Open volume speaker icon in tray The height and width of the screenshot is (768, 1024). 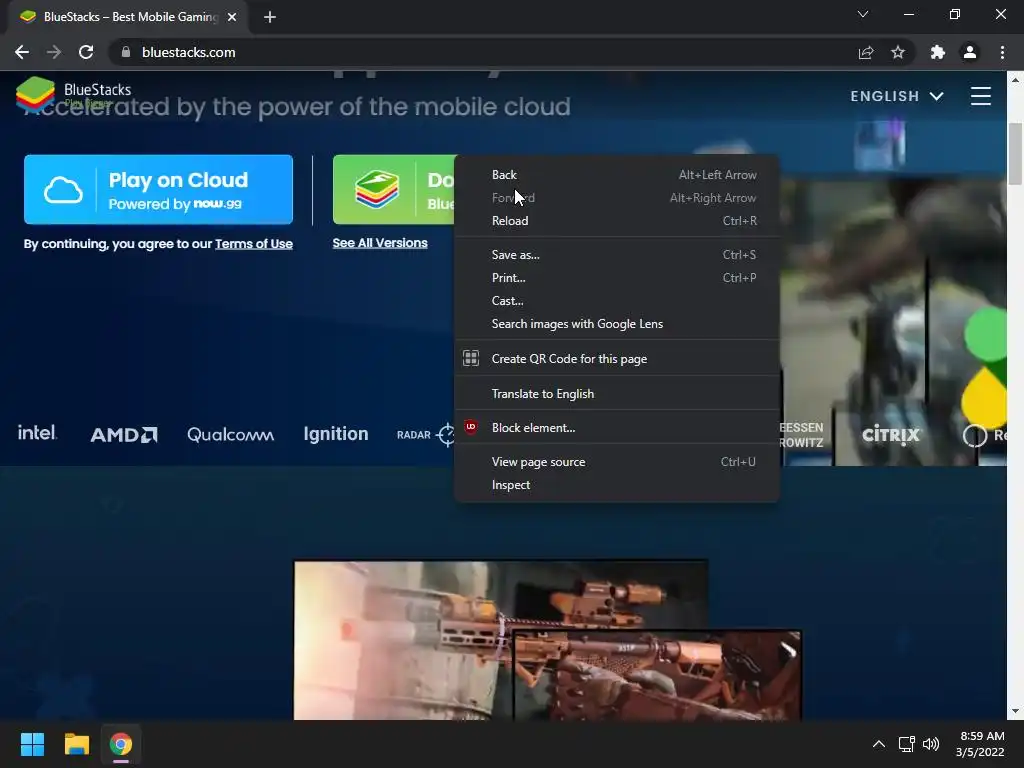[931, 744]
